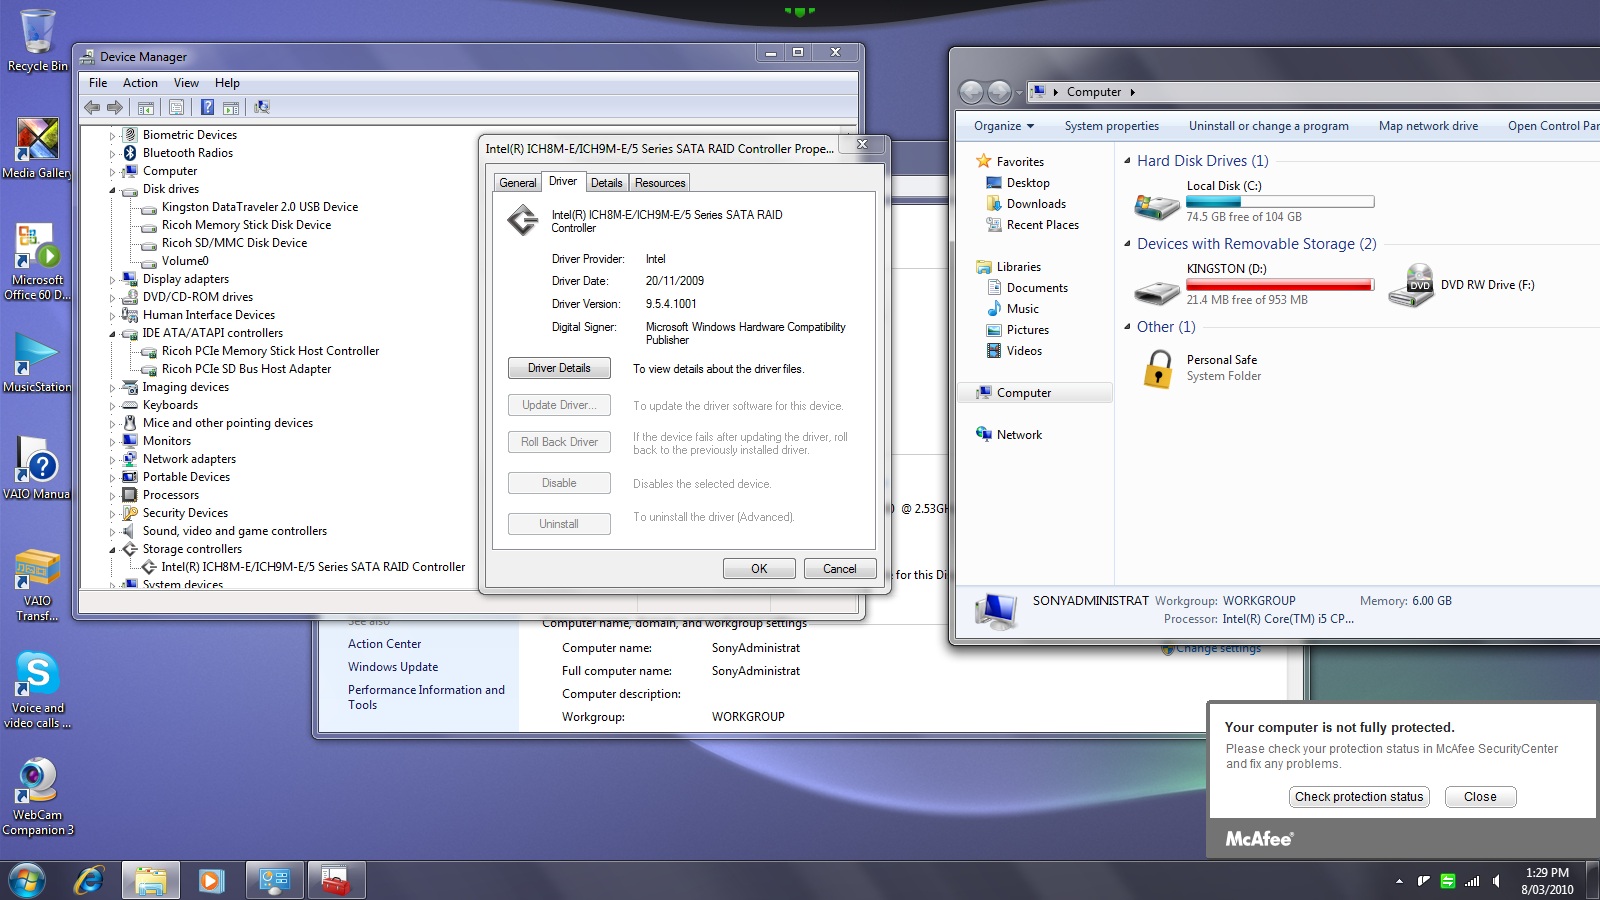
Task: Open the Media Gallery desktop icon
Action: (x=37, y=148)
